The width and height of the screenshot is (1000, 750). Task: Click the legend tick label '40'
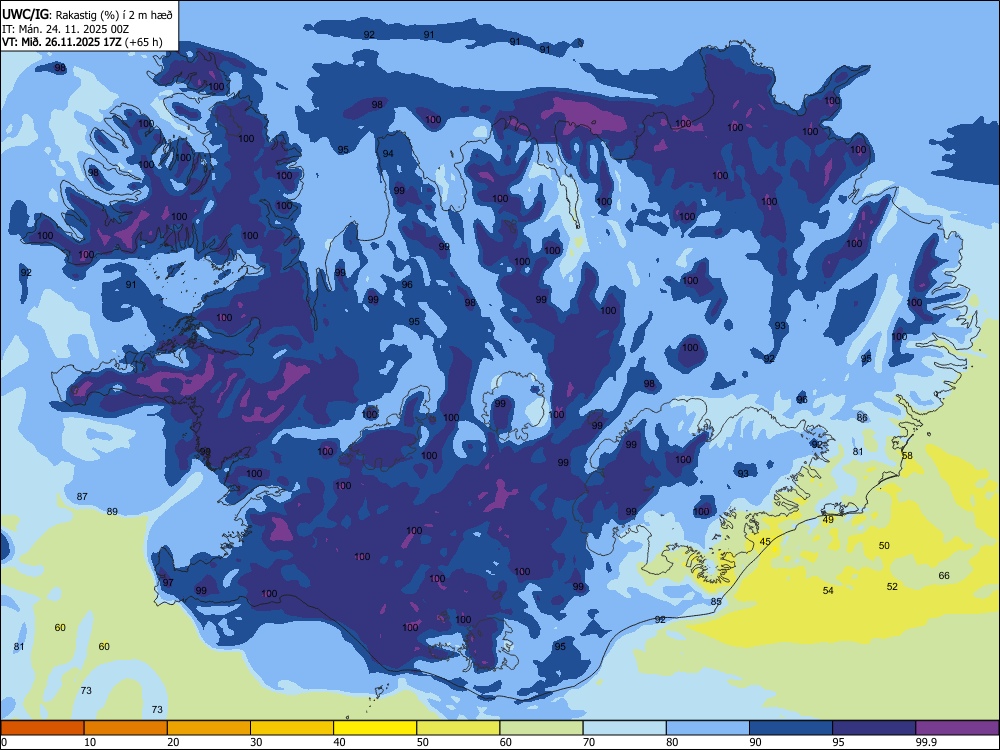(339, 742)
